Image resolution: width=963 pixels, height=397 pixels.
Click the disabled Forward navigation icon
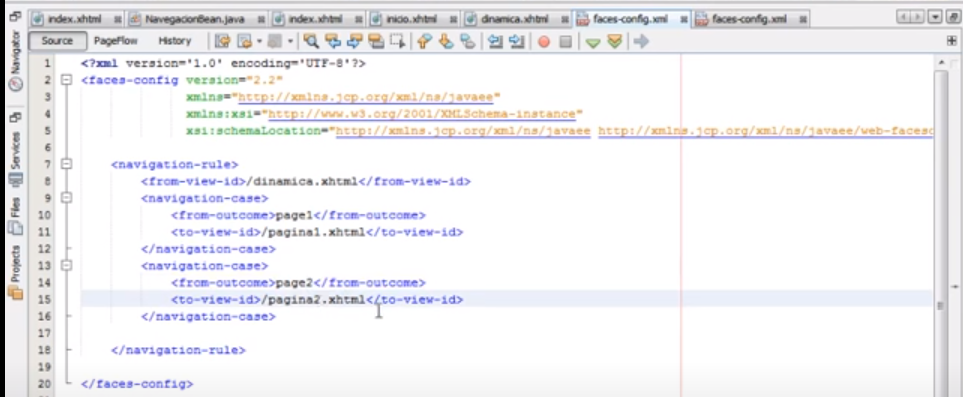[x=274, y=41]
